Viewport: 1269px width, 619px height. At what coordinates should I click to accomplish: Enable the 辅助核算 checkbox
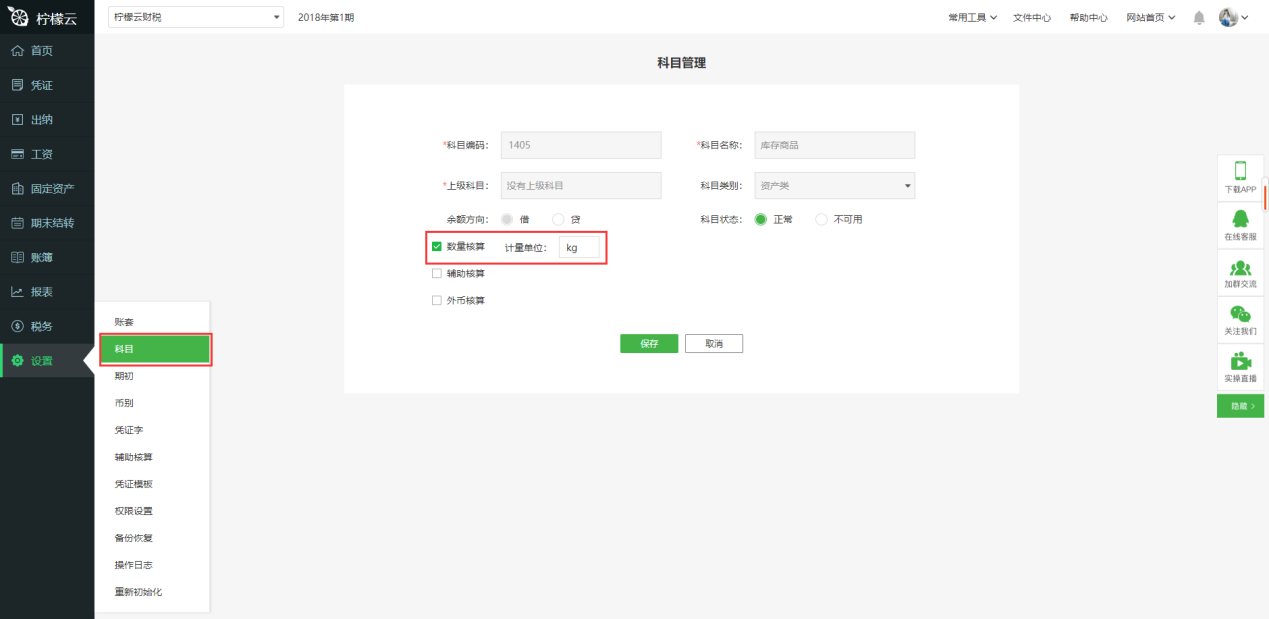[x=436, y=273]
